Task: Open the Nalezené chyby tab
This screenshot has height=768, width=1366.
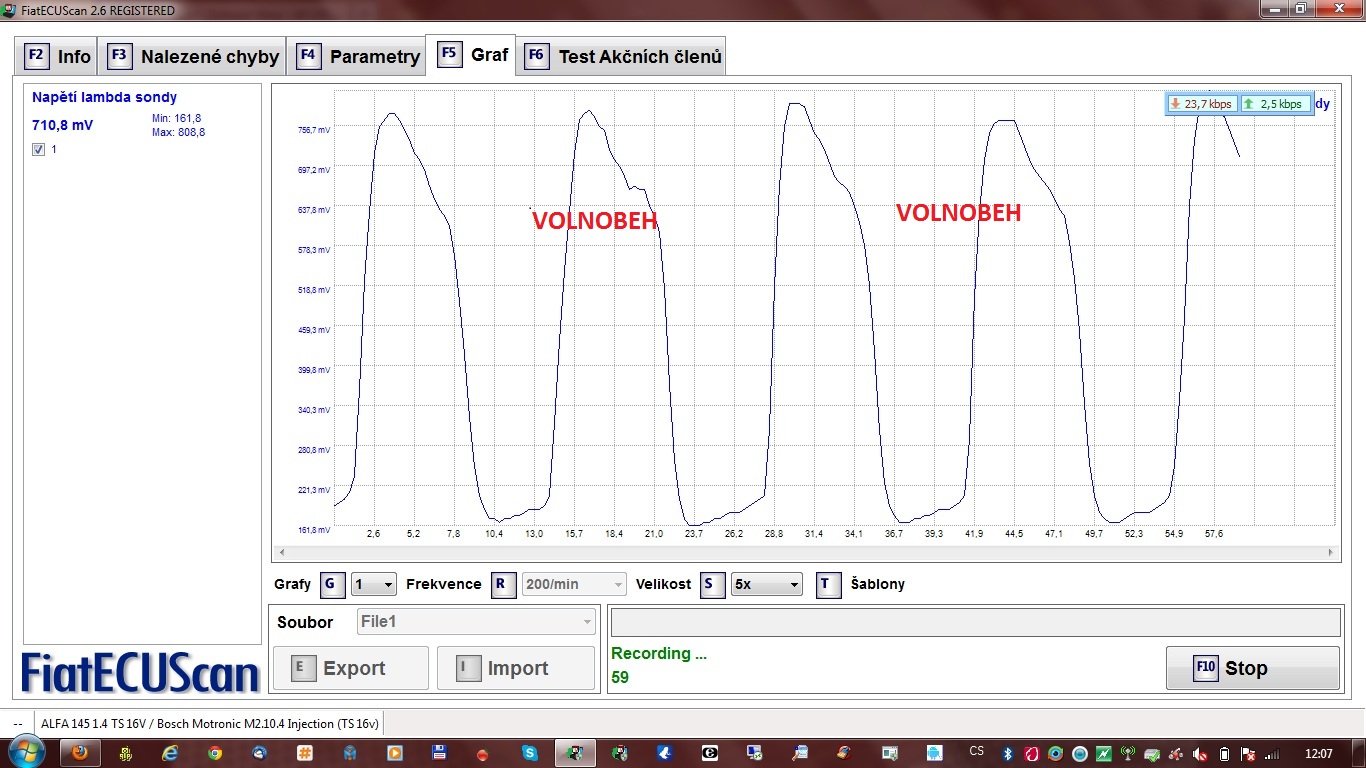Action: [x=192, y=56]
